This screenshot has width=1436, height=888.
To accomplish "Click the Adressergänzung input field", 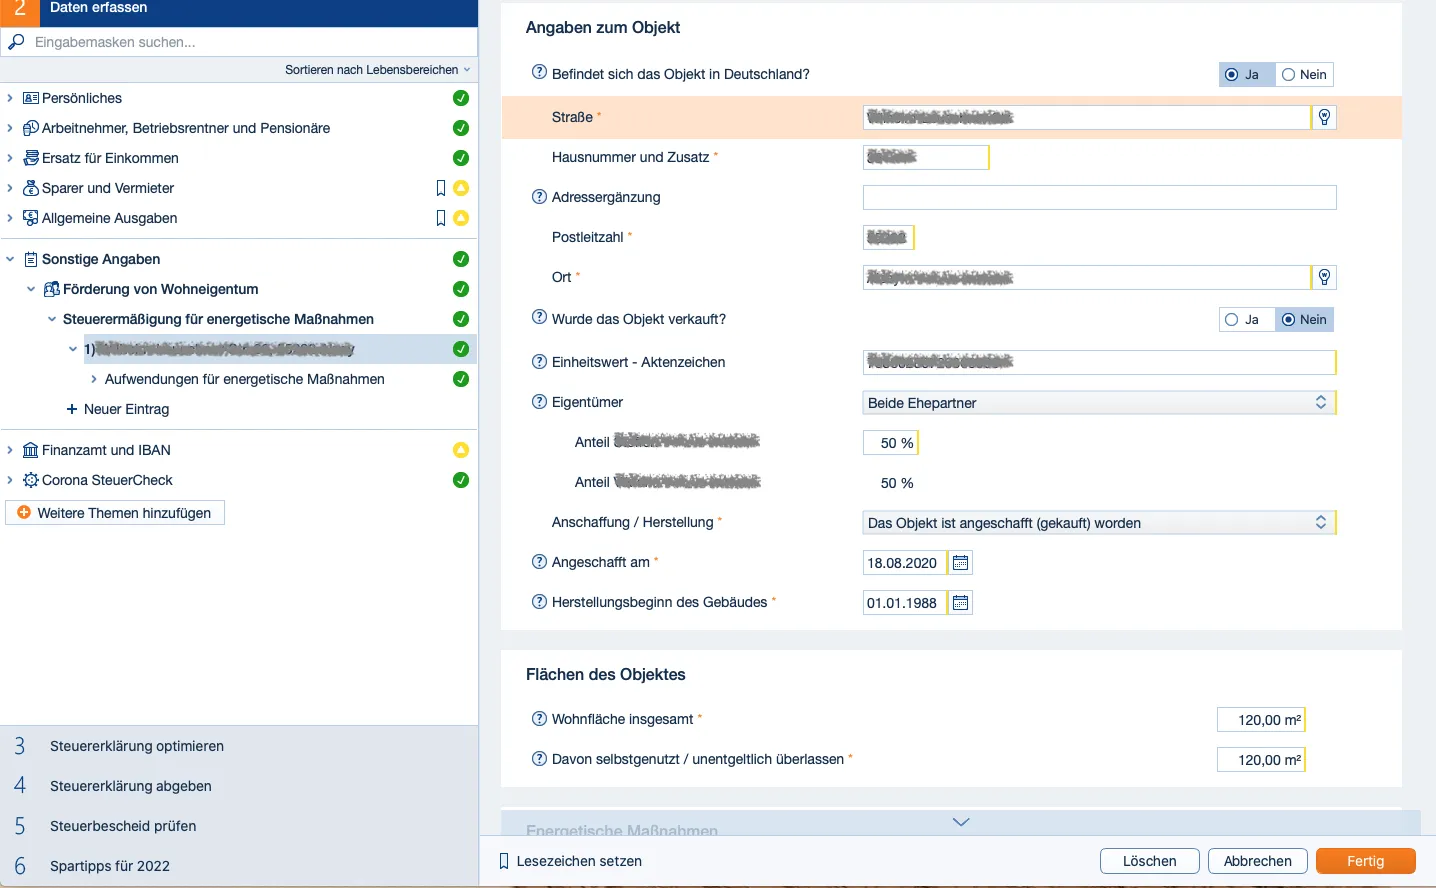I will coord(1098,198).
